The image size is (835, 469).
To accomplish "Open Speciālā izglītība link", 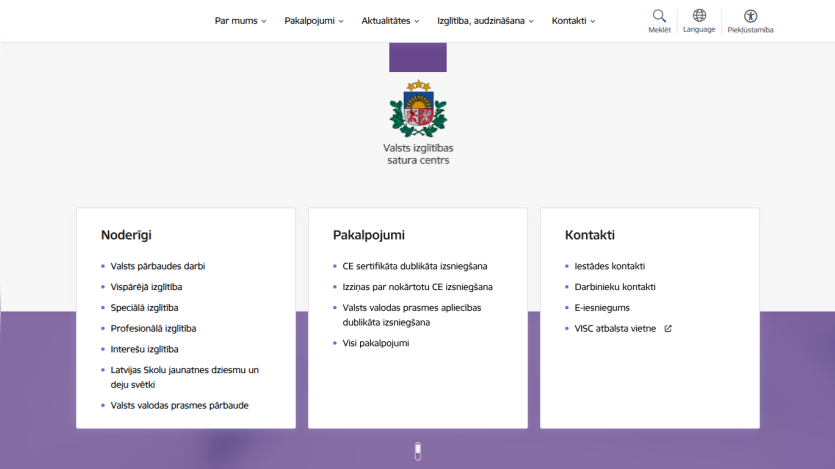I will pos(144,308).
